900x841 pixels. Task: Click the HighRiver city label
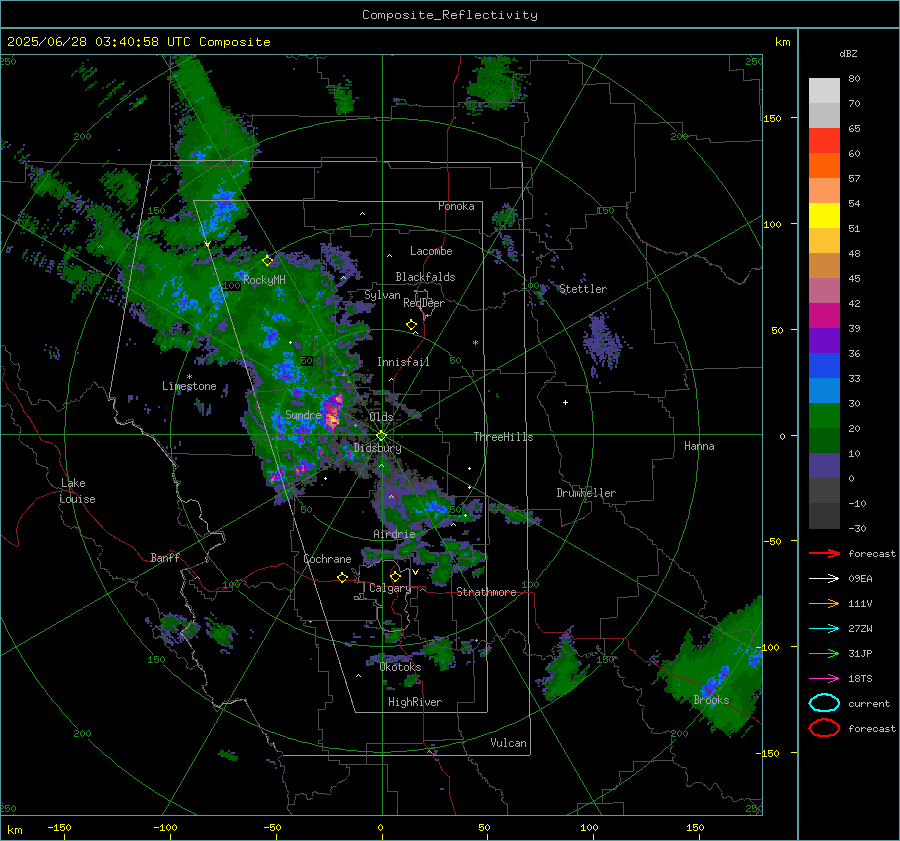415,702
